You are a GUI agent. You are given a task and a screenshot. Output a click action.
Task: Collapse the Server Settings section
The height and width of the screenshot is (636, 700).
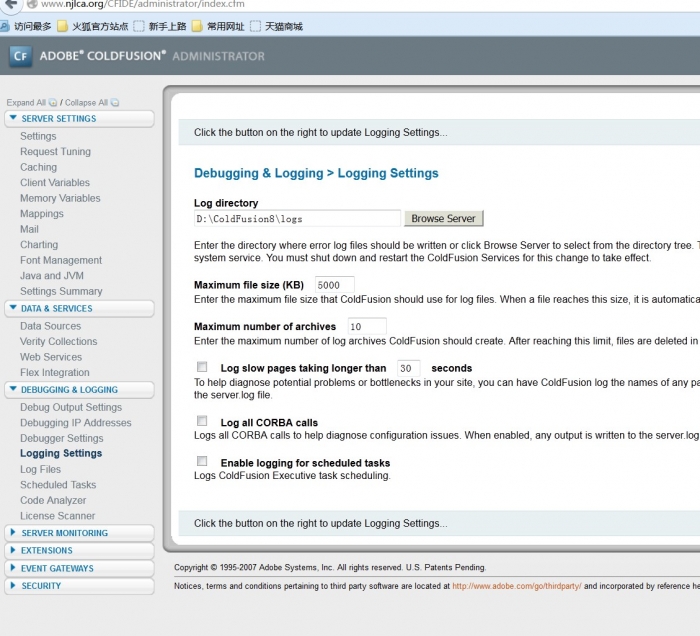79,119
